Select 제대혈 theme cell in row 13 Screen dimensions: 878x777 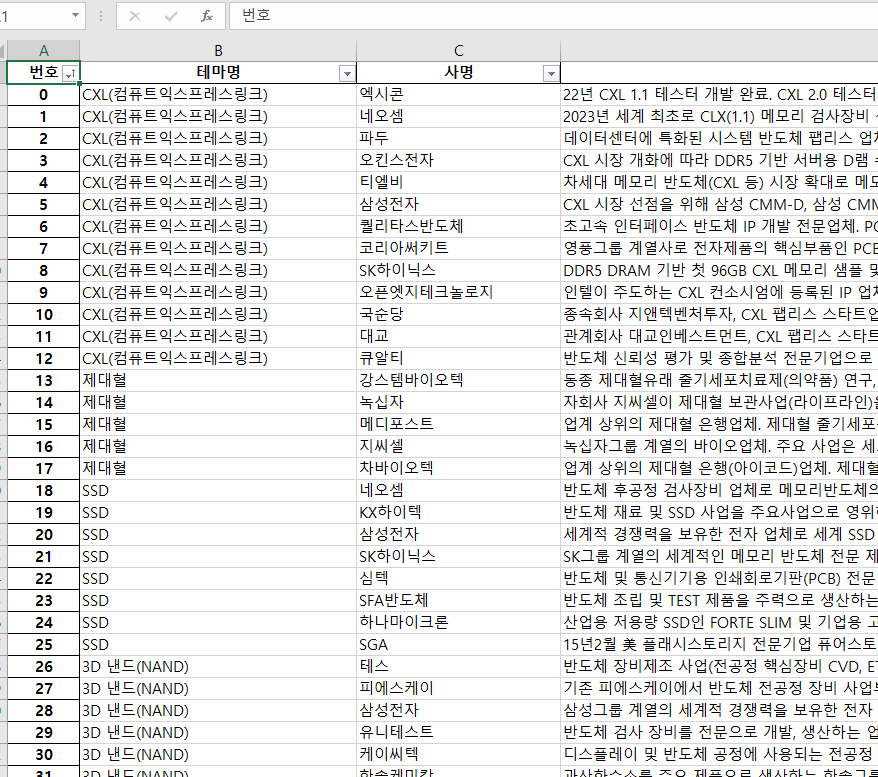(218, 380)
